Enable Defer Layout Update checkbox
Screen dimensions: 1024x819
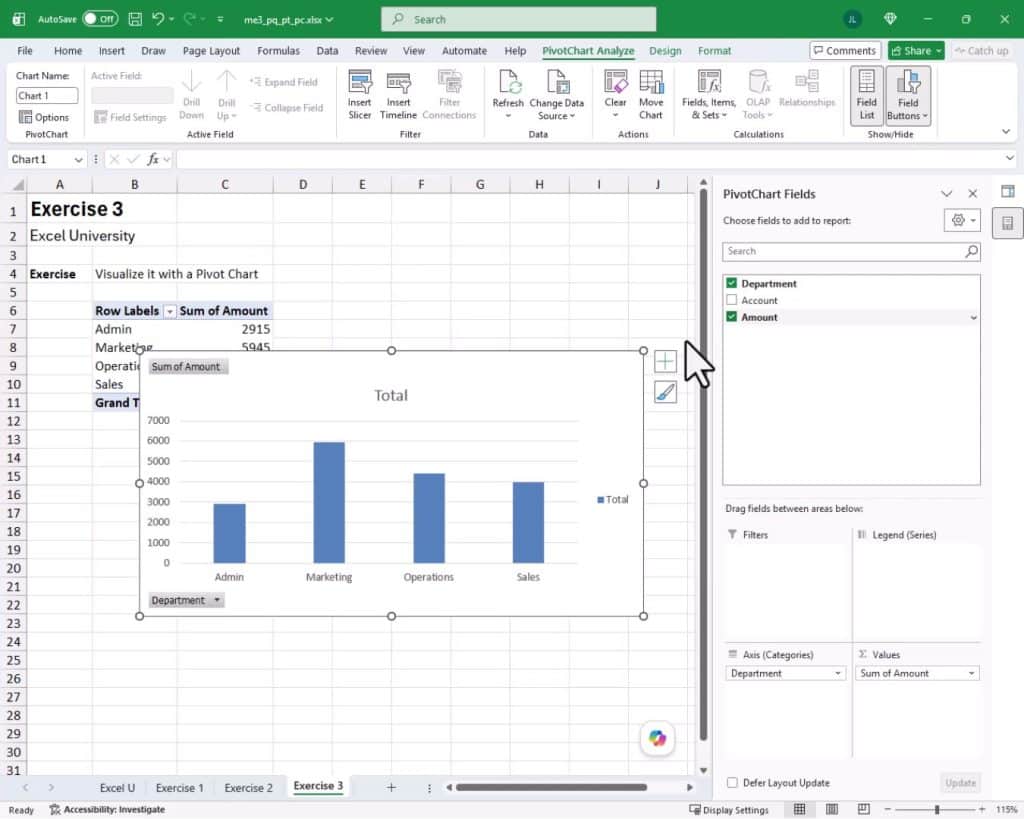(x=732, y=782)
